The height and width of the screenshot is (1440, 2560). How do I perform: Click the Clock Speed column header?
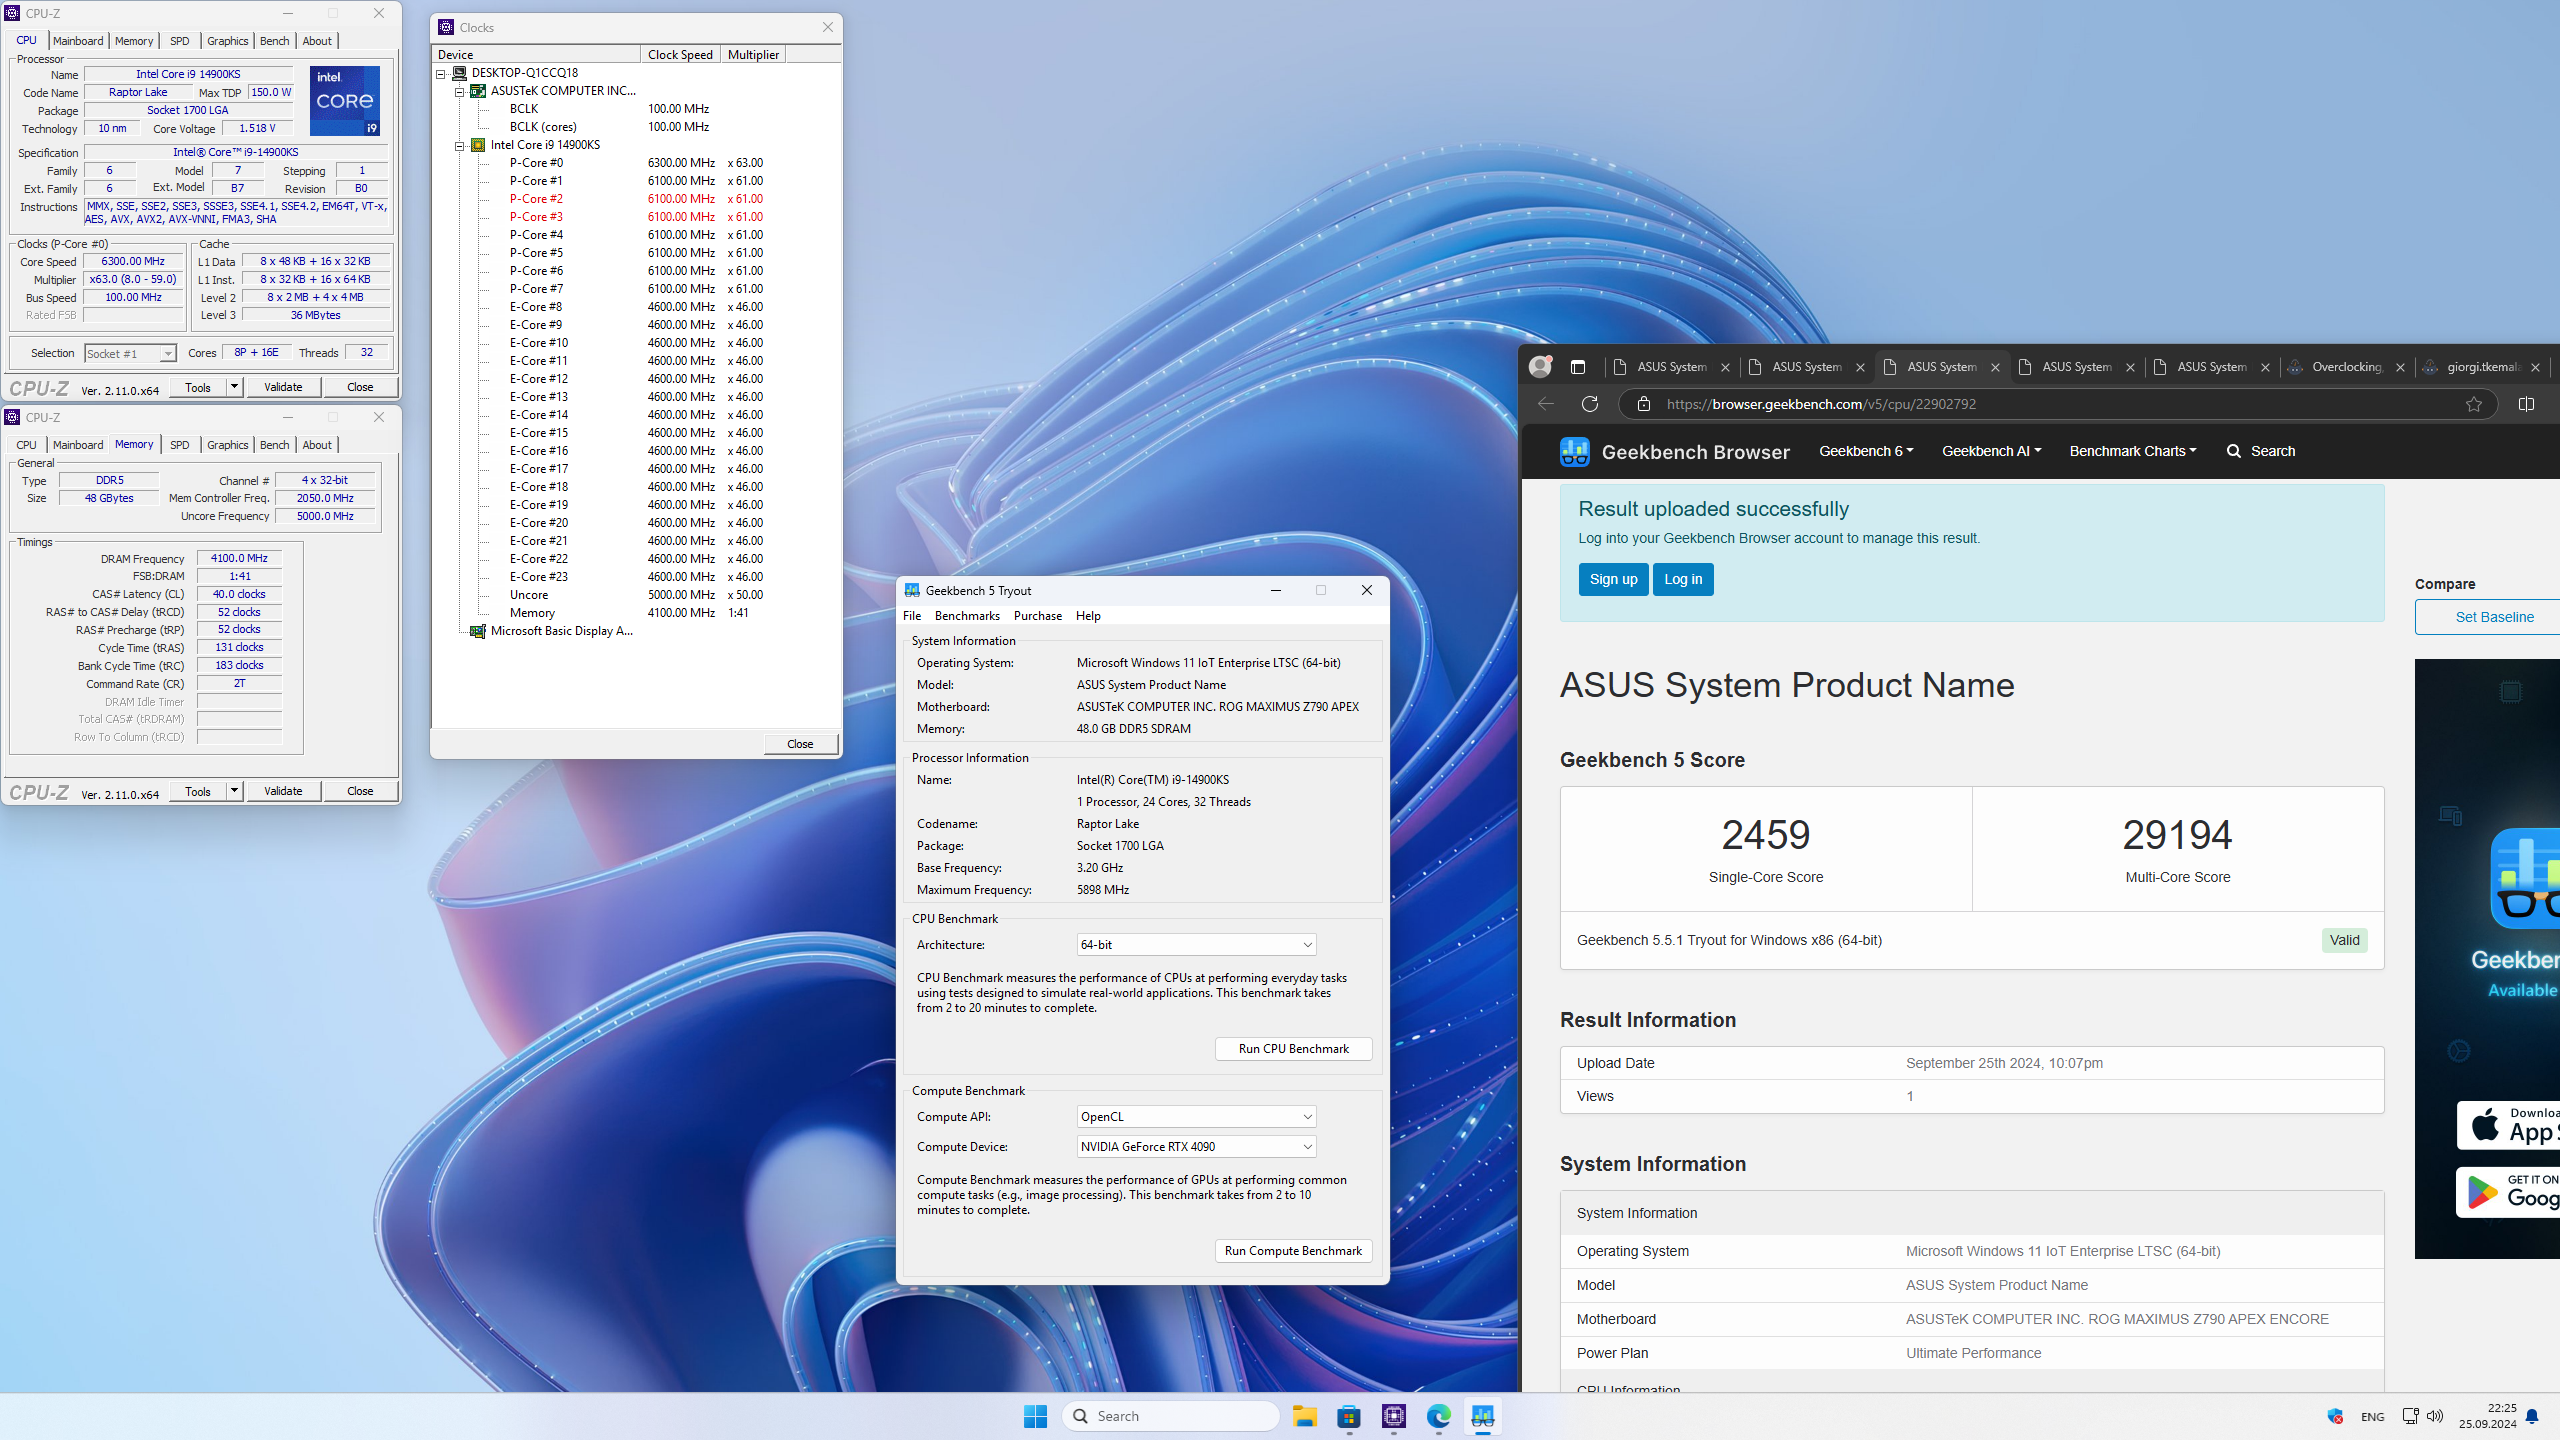click(x=680, y=55)
